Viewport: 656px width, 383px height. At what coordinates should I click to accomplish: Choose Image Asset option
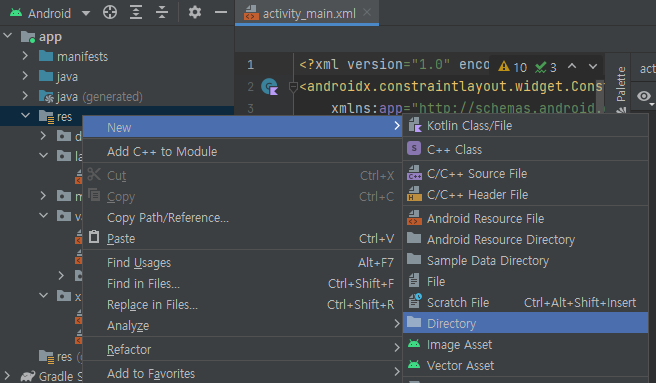tap(525, 344)
